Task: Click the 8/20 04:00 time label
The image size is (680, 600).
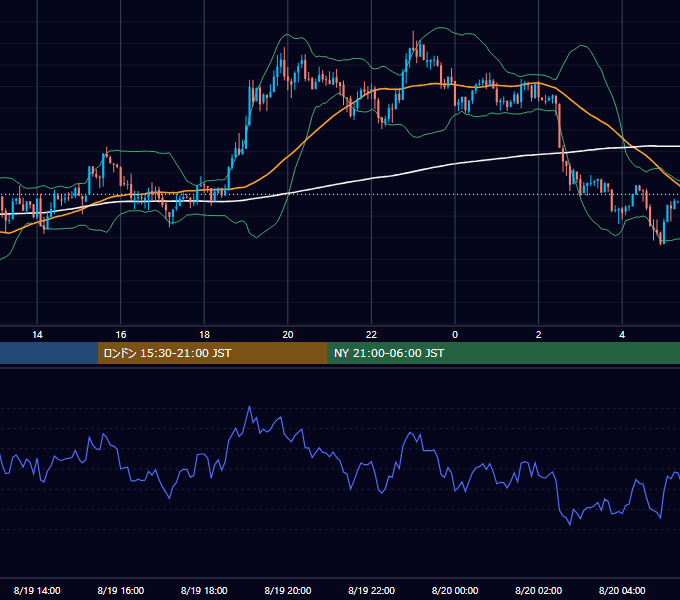Action: pos(622,590)
